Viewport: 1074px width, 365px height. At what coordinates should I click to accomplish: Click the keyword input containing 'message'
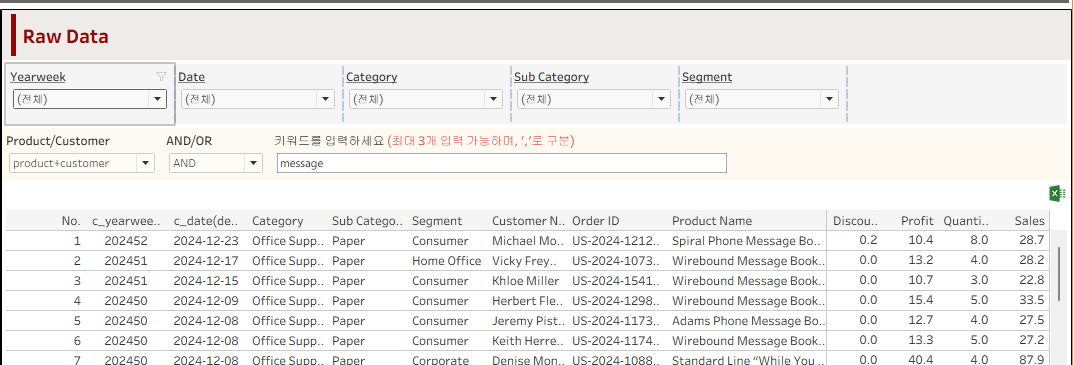point(501,164)
